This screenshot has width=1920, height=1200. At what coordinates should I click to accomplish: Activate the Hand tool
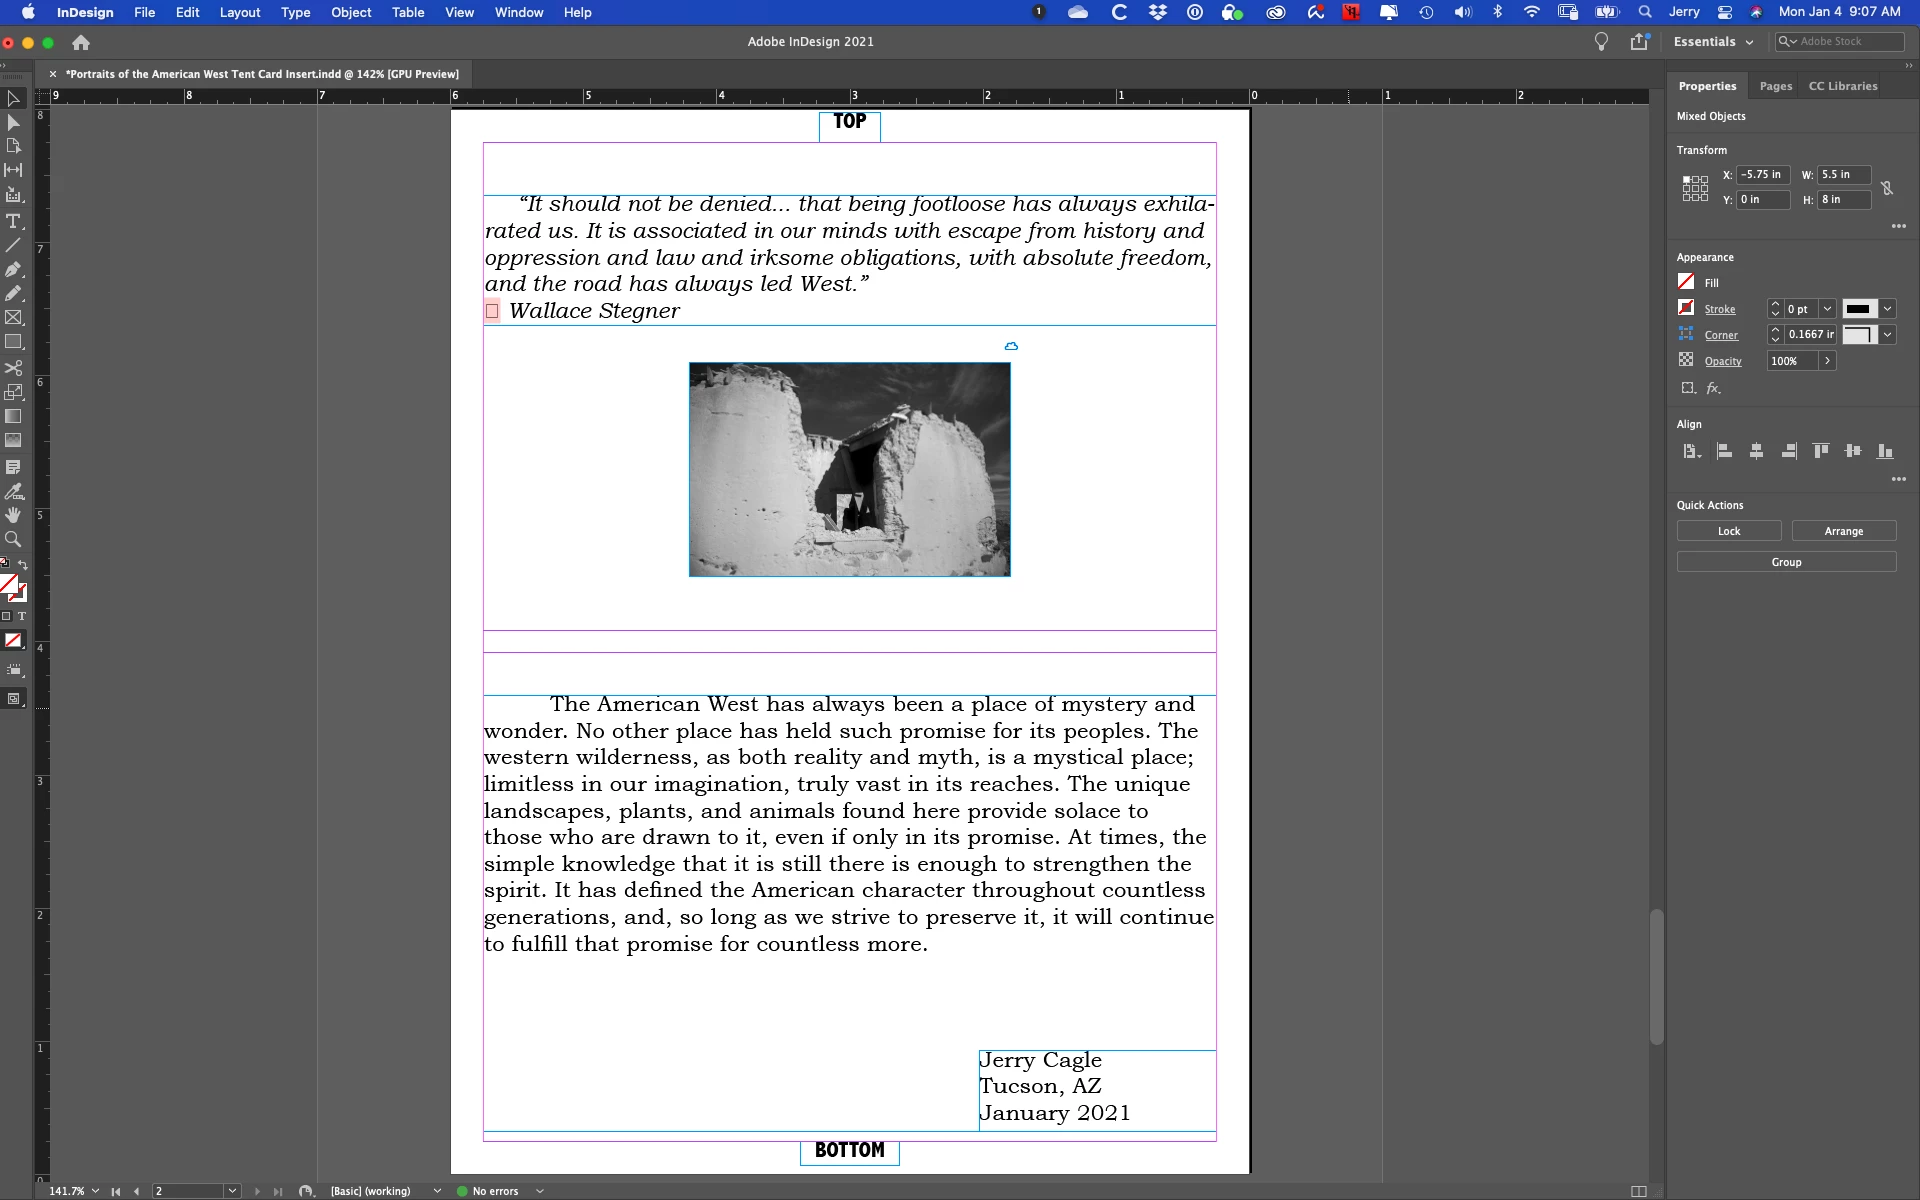pos(13,515)
